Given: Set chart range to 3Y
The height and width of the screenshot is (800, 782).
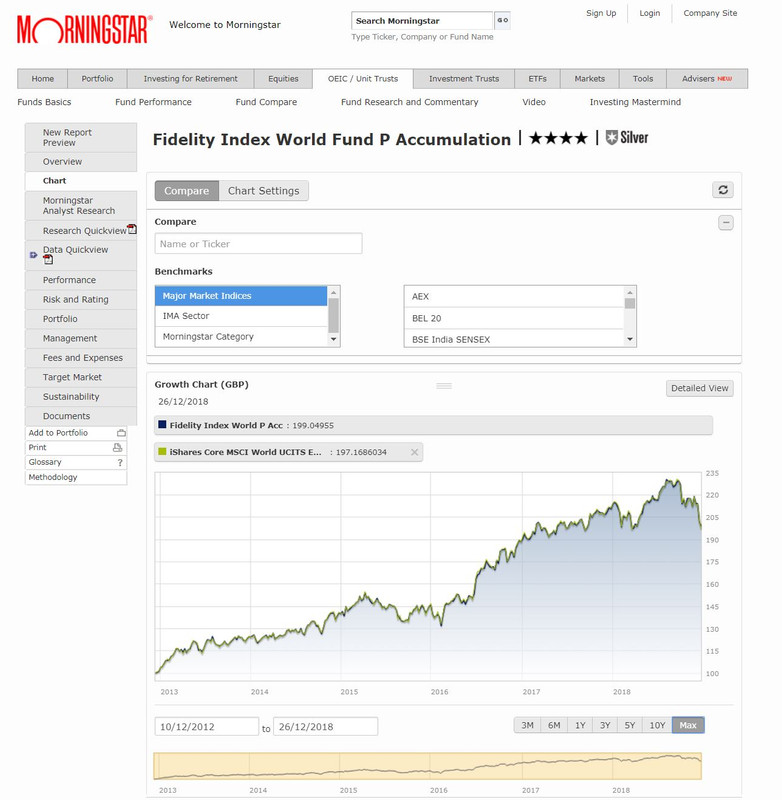Looking at the screenshot, I should point(605,725).
